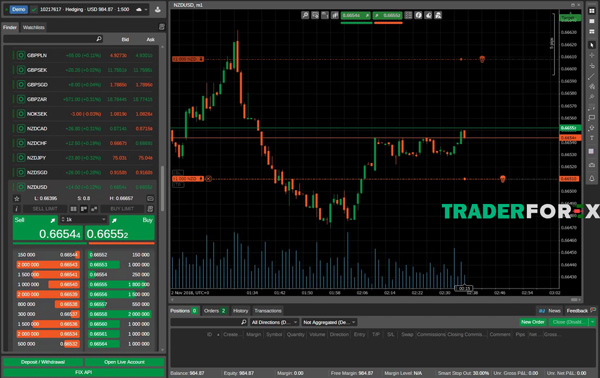Select the cursor pointer tool in drawing sidebar
The image size is (600, 378).
(x=592, y=45)
